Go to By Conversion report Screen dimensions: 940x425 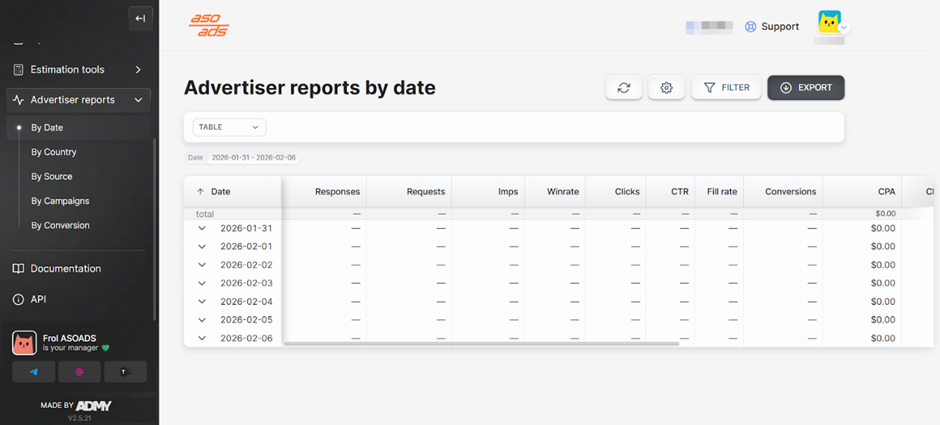pos(60,225)
